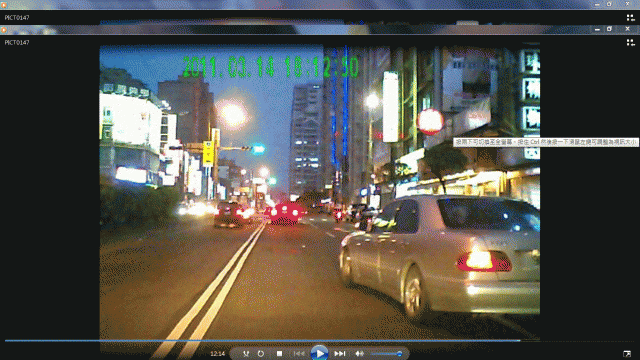Minimize the back player window

pos(597,4)
